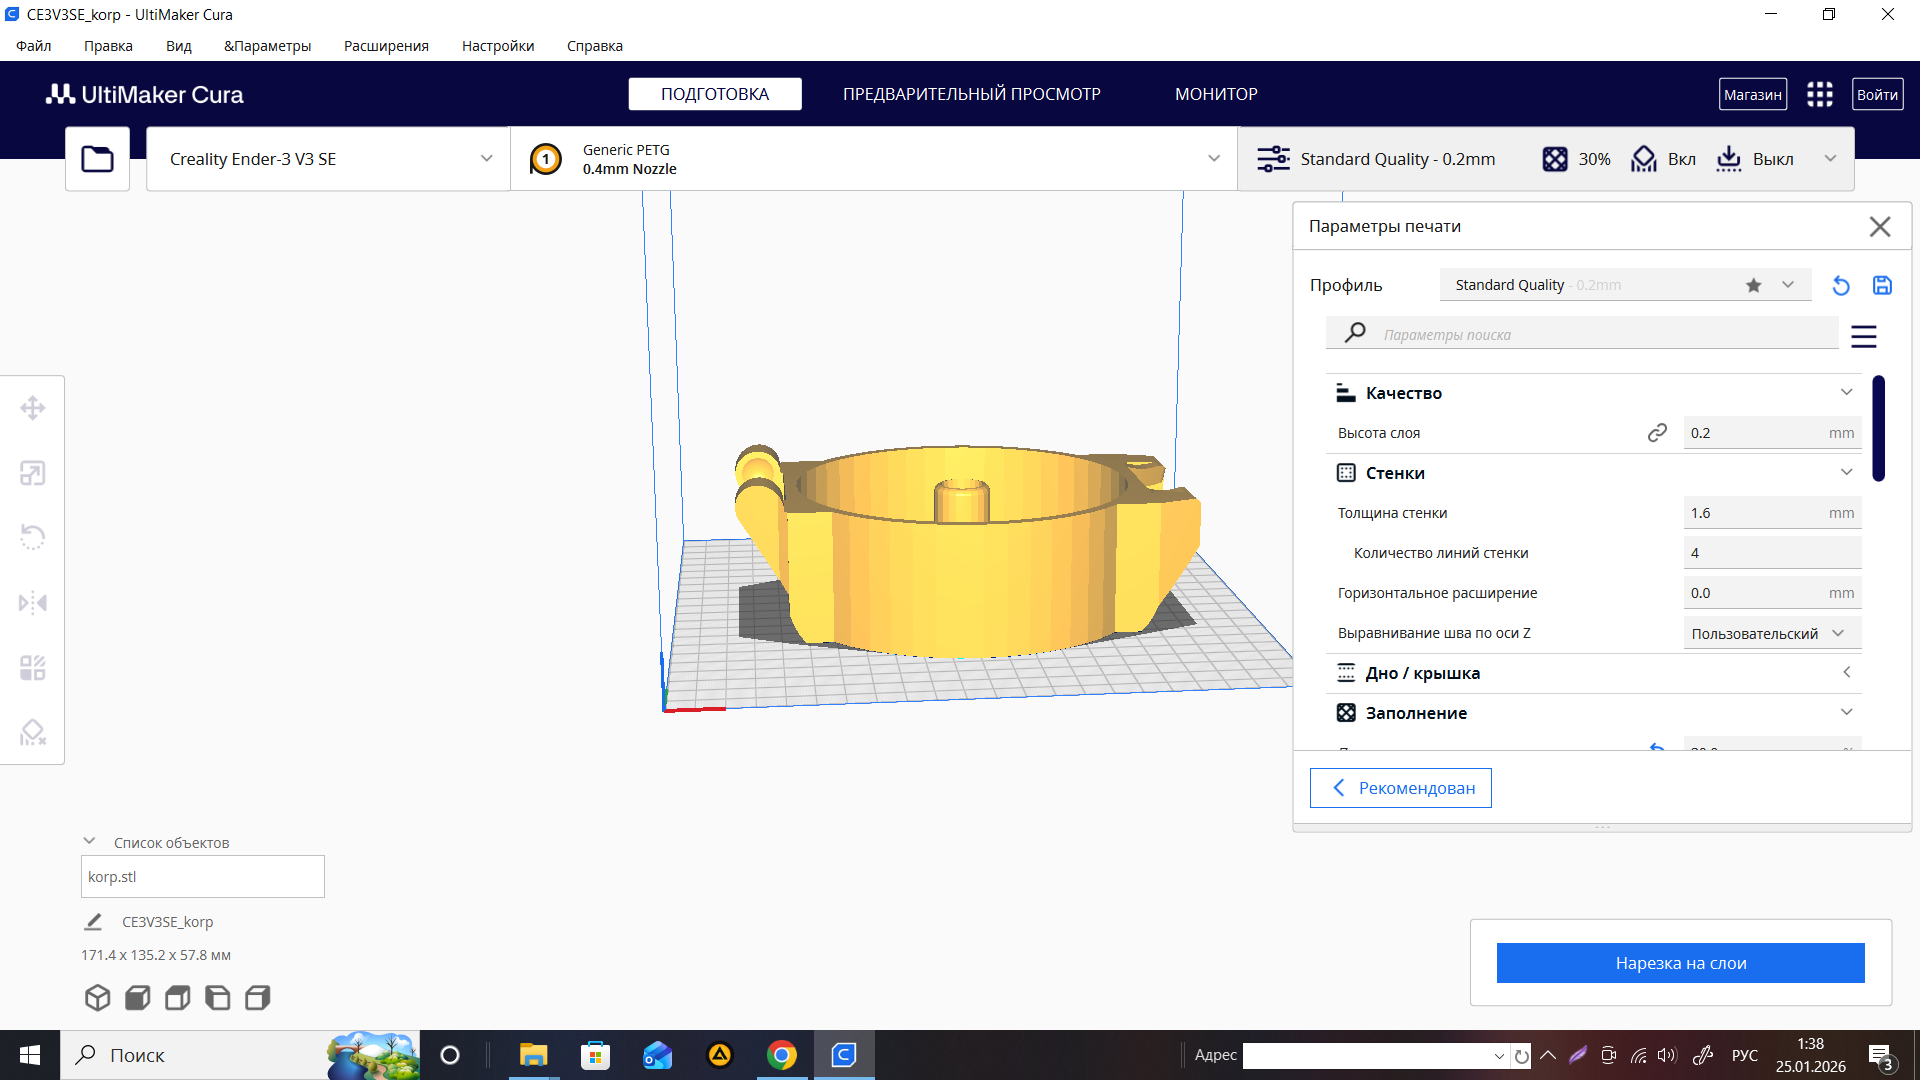Click the pencil icon next to CE3V3SE_korp
The image size is (1920, 1080).
click(x=93, y=922)
